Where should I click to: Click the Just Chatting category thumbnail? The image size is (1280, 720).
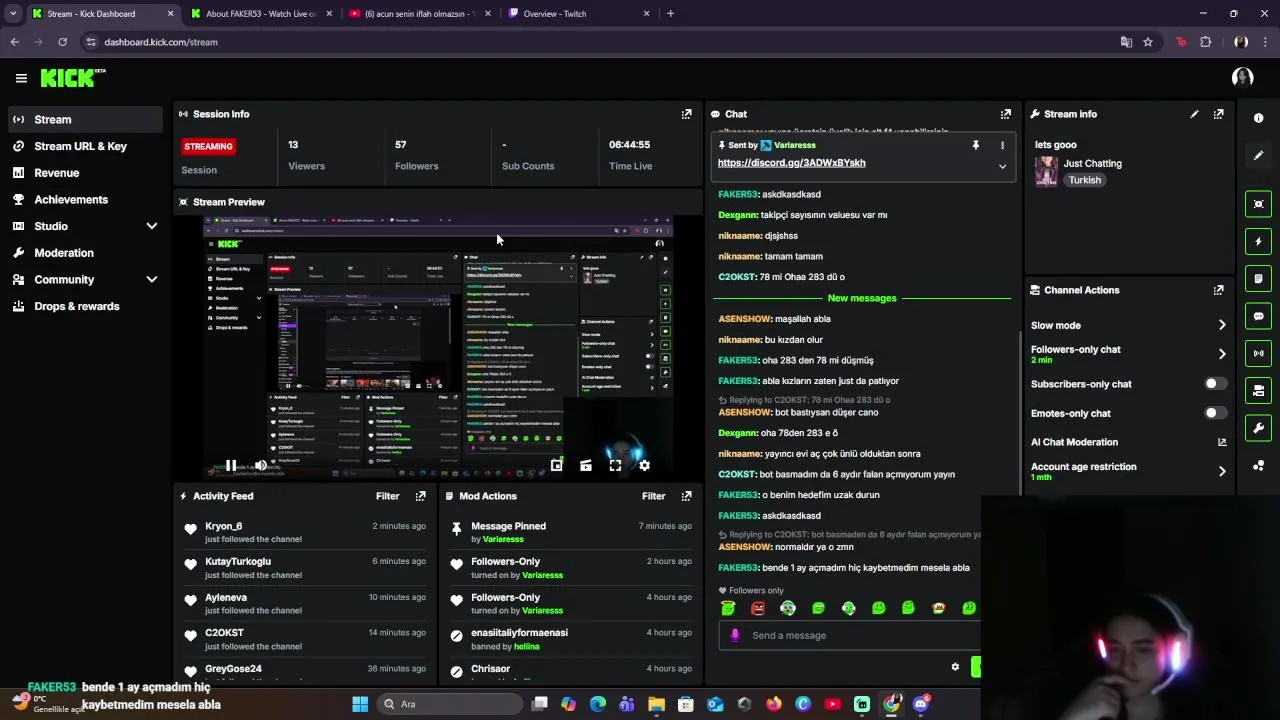(x=1046, y=171)
